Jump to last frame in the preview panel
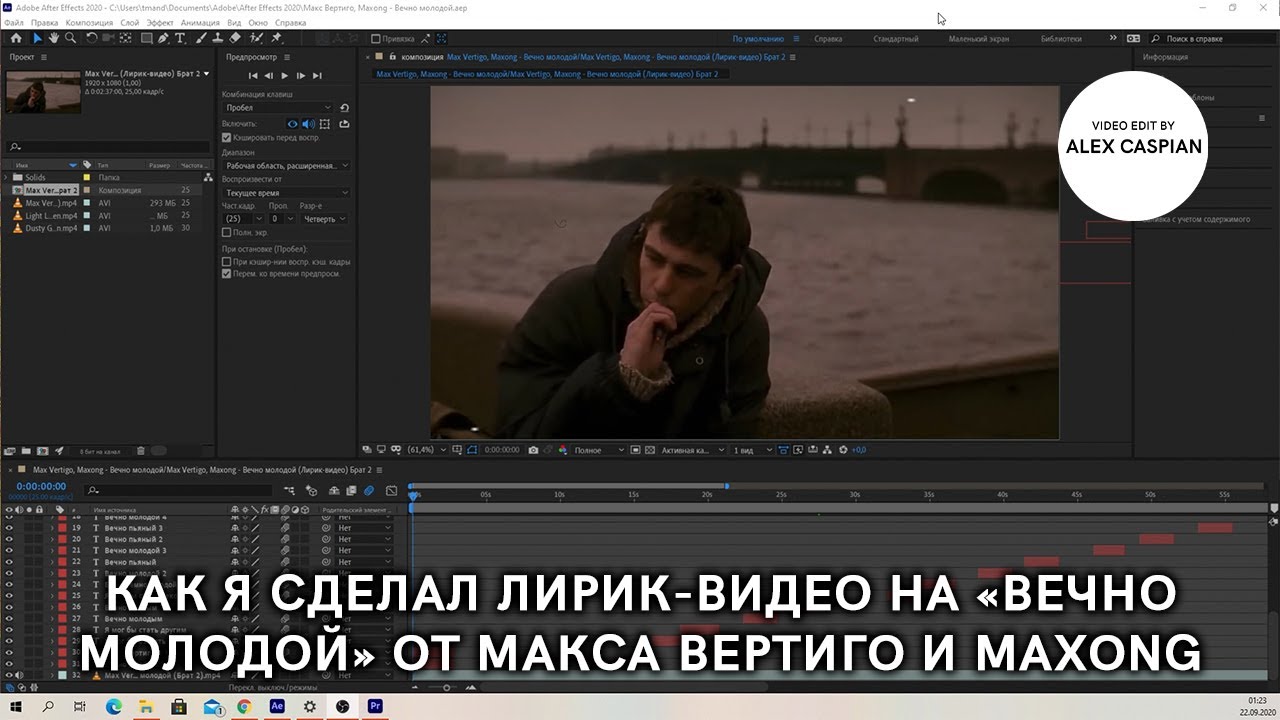This screenshot has height=720, width=1280. click(318, 76)
